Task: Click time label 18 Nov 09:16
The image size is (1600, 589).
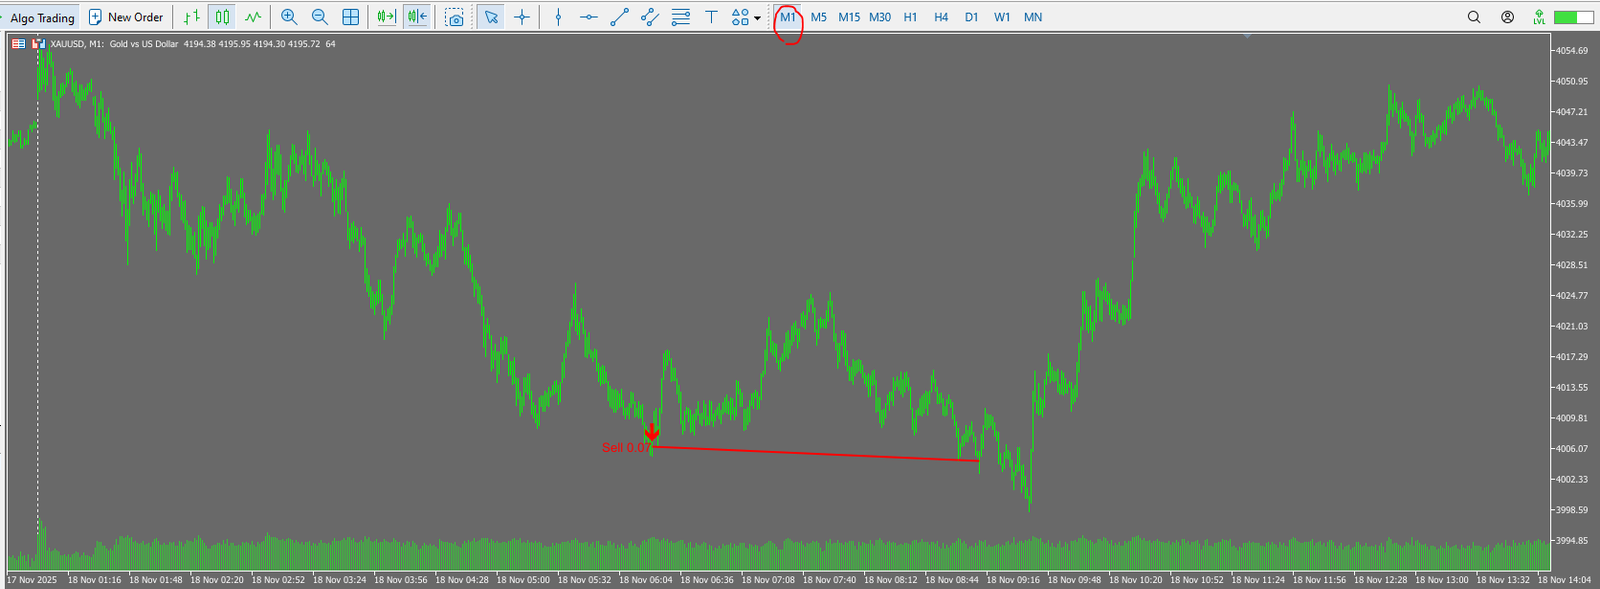Action: [x=1013, y=580]
